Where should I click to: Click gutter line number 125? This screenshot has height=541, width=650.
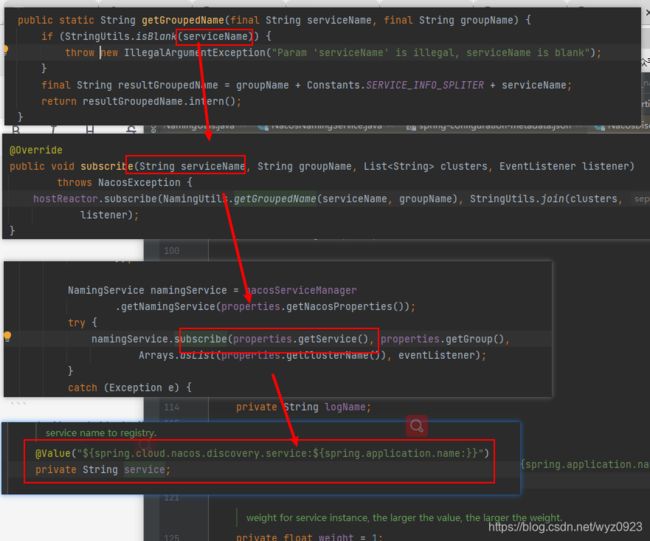click(172, 538)
